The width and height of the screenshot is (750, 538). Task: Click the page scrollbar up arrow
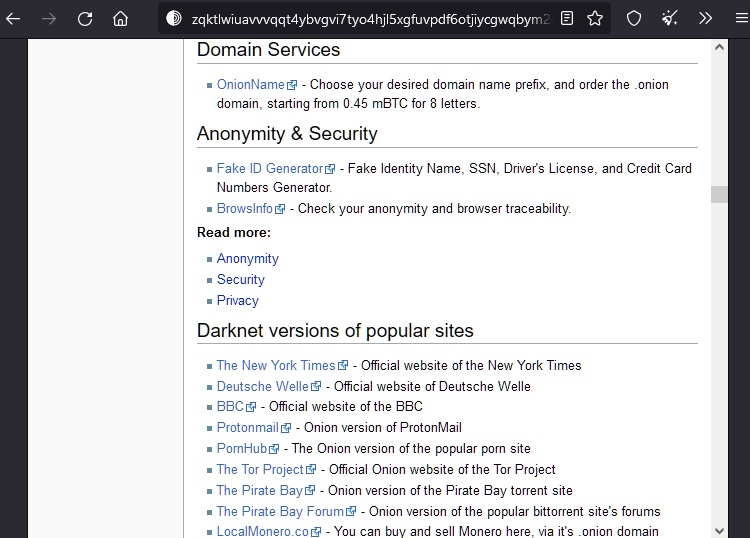[719, 47]
